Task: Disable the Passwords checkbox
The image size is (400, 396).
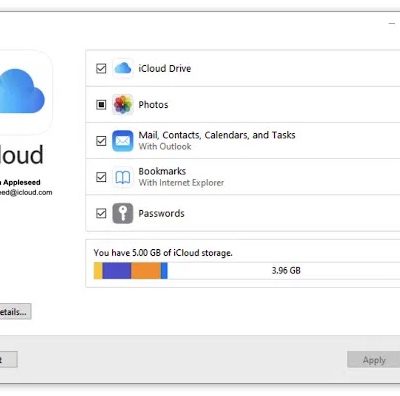Action: tap(101, 213)
